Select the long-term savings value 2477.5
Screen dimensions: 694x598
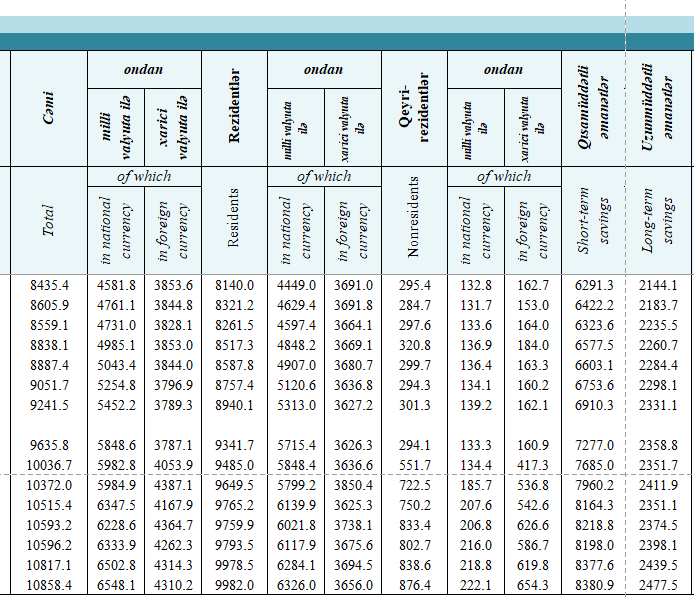tap(659, 585)
